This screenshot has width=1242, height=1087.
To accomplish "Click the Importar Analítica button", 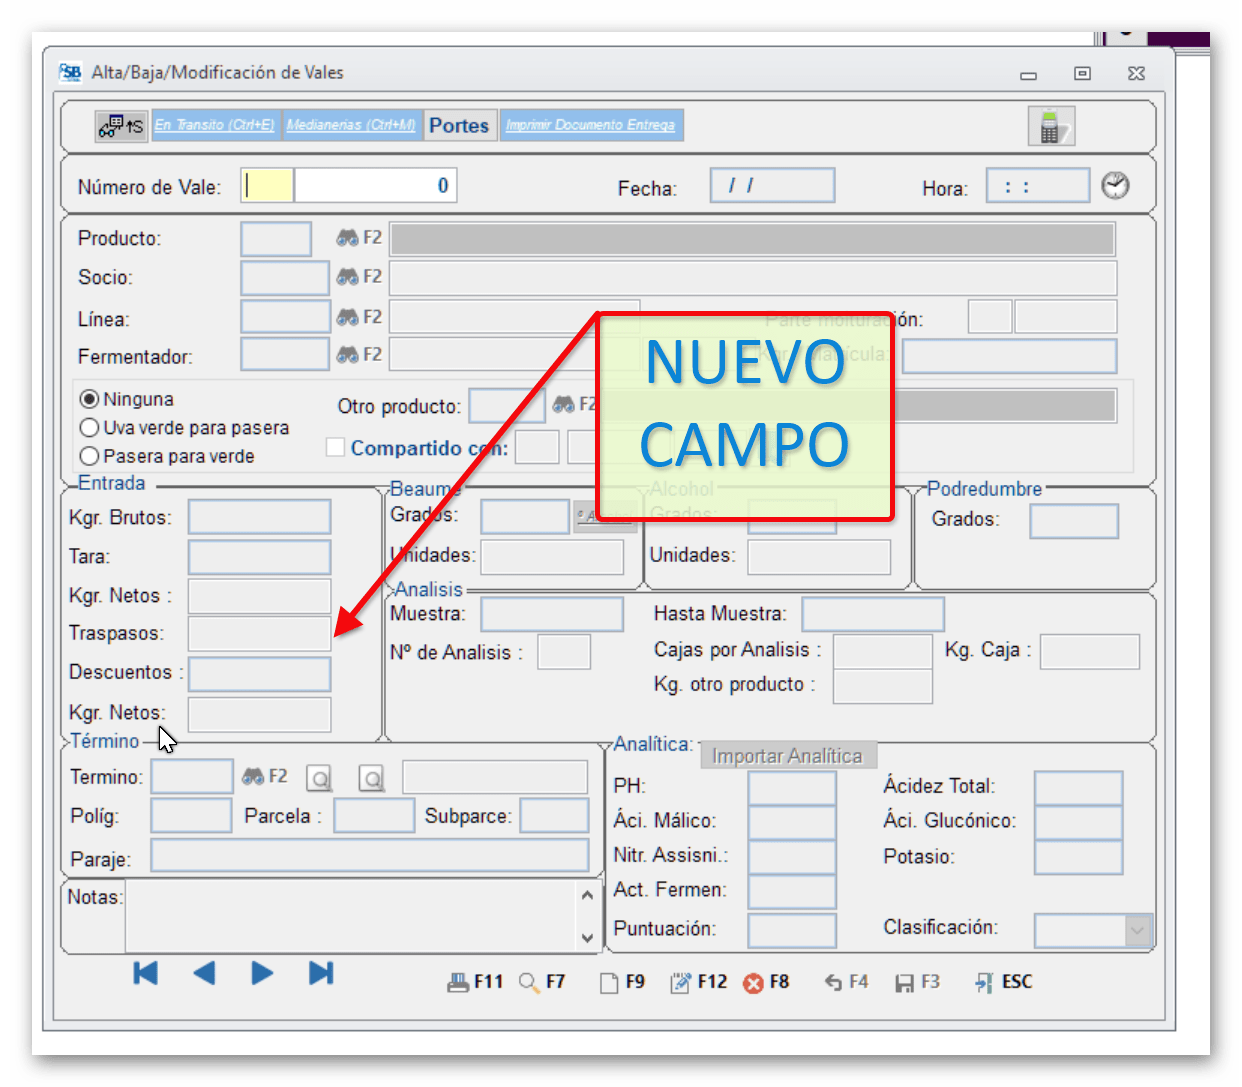I will tap(787, 756).
